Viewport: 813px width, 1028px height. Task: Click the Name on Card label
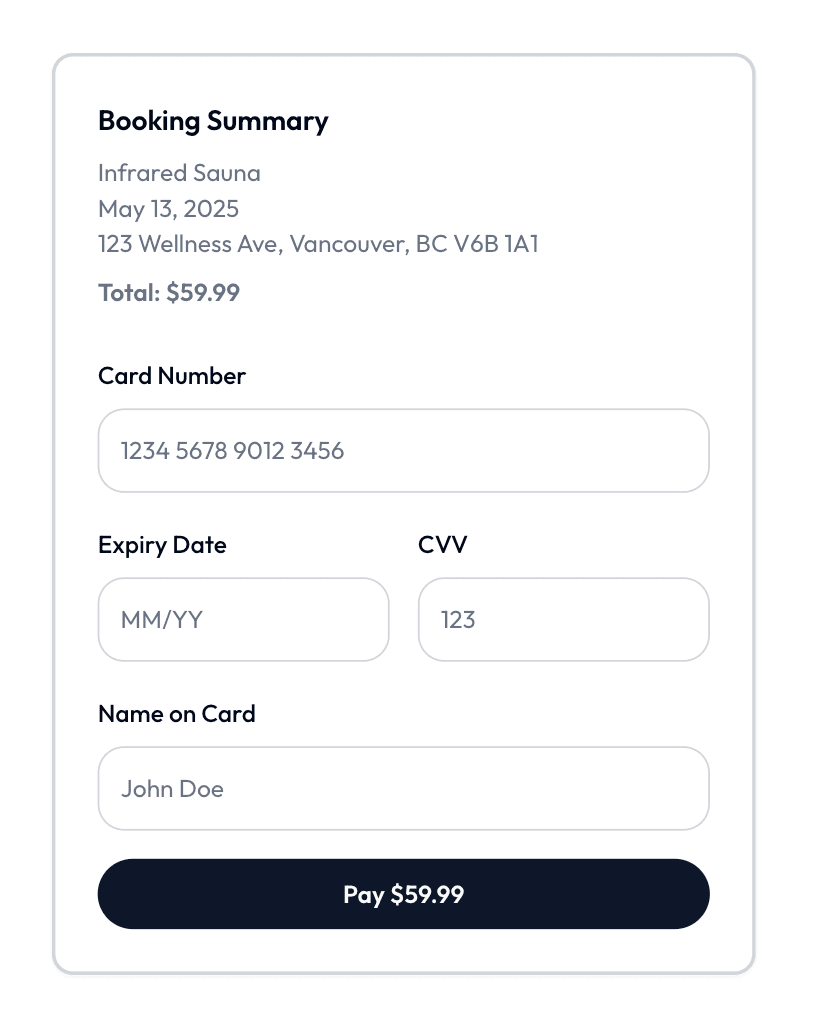click(177, 714)
